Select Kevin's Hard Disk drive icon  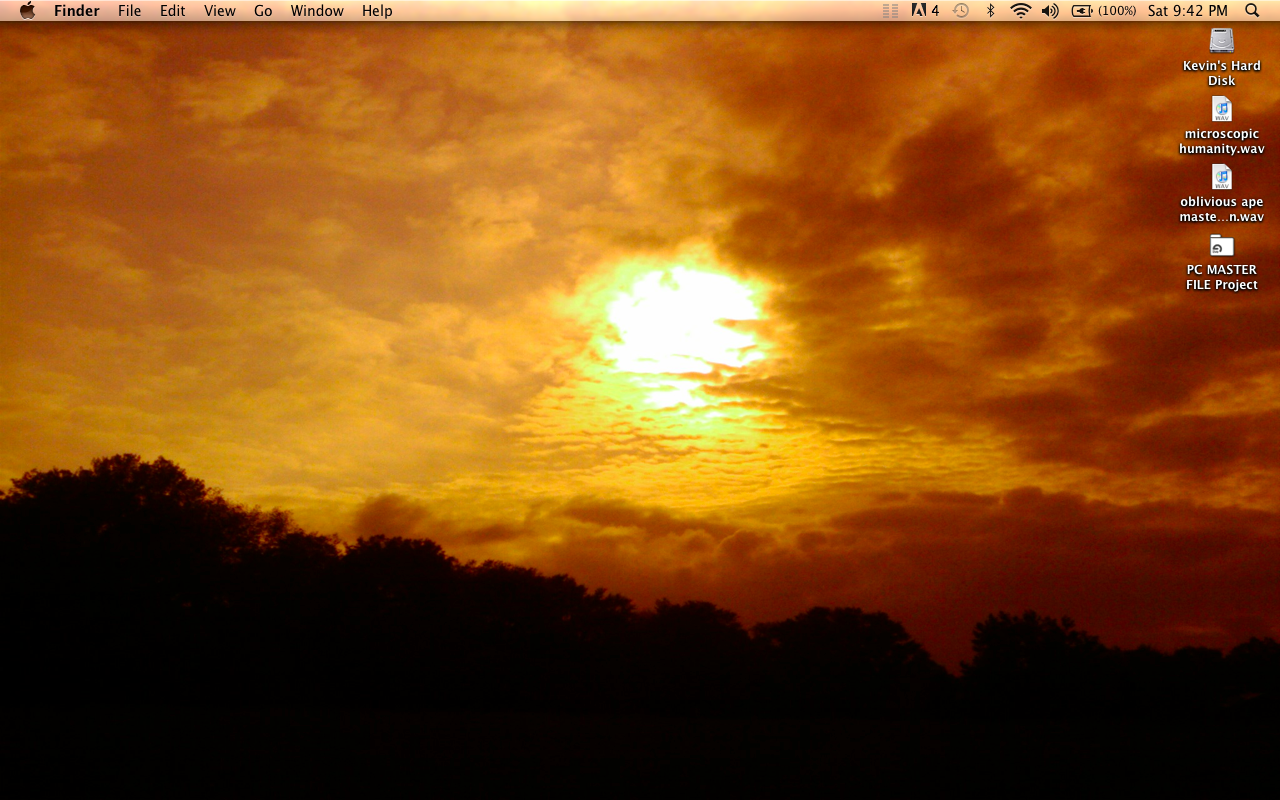[x=1221, y=41]
